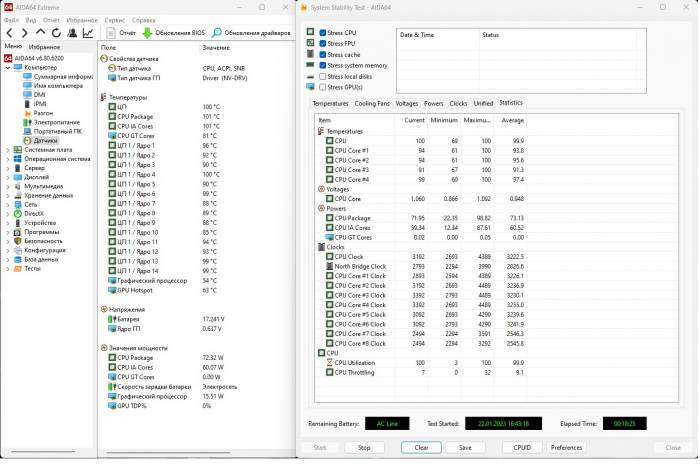Toggle Stress system memory checkbox
The image size is (700, 467).
[323, 66]
